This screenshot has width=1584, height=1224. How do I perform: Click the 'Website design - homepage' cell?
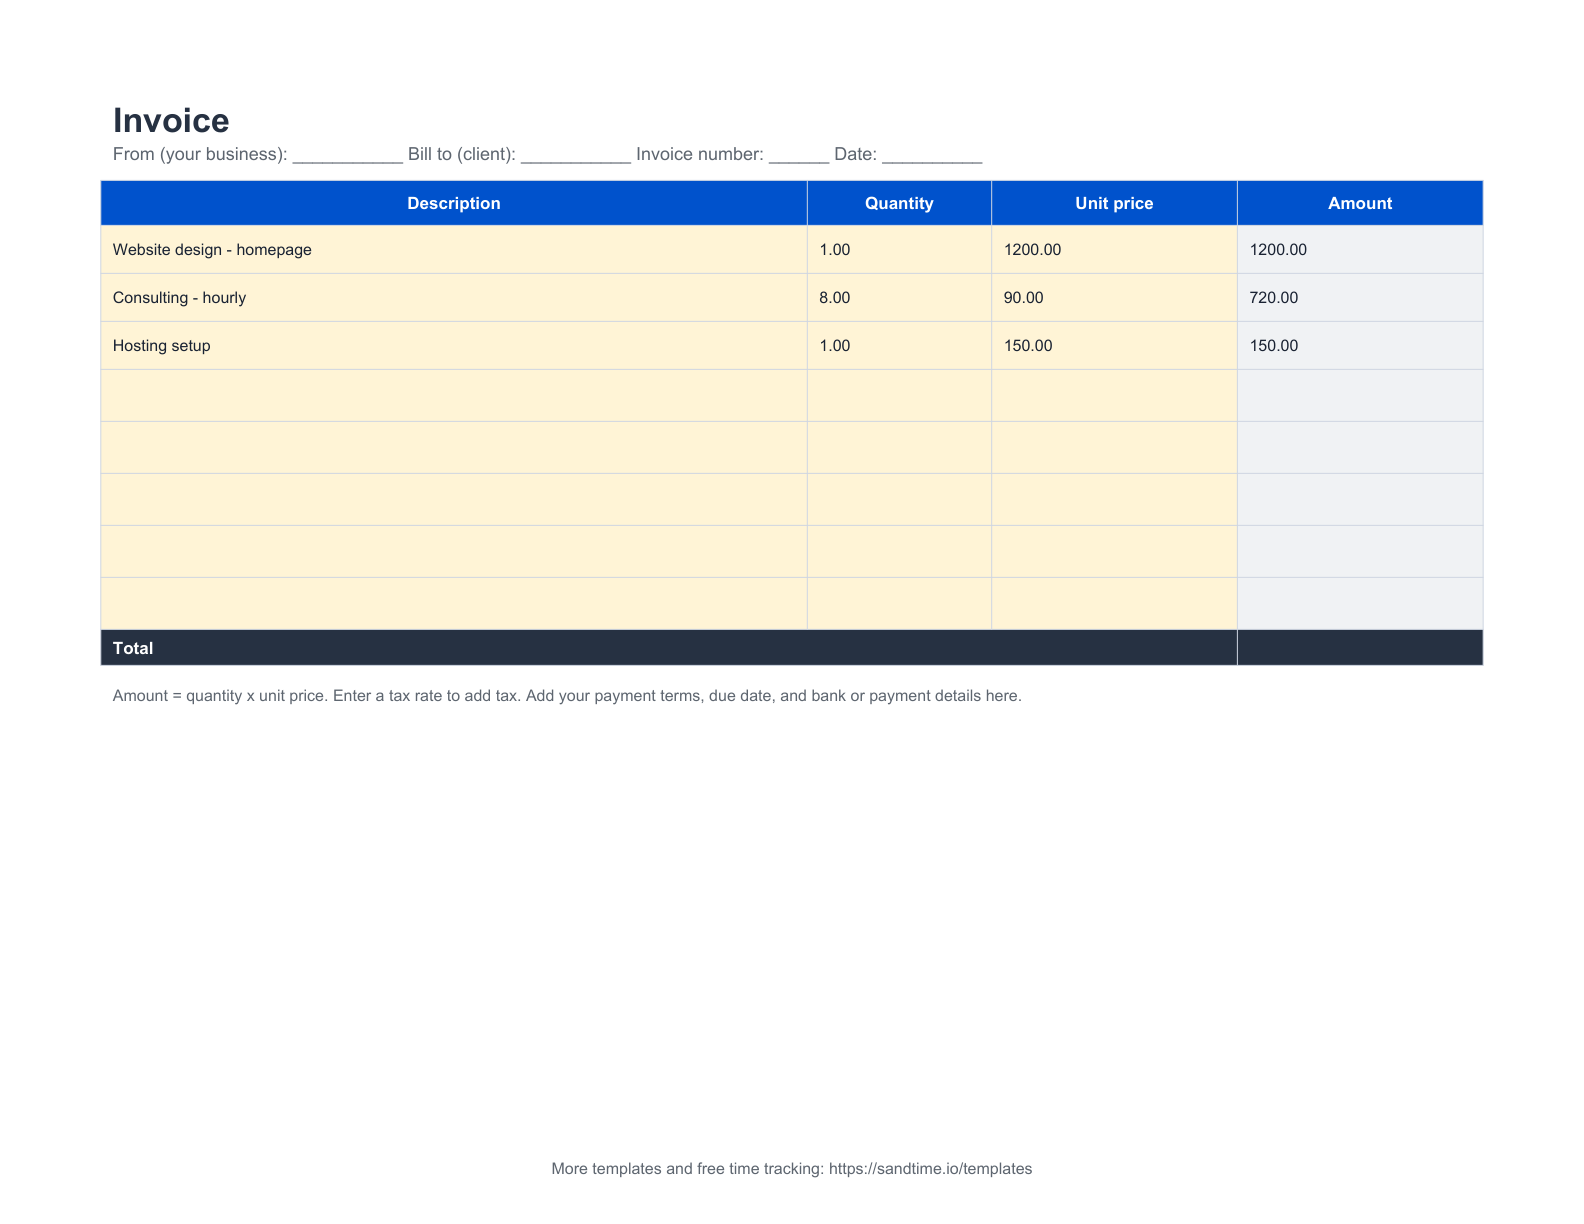click(454, 250)
